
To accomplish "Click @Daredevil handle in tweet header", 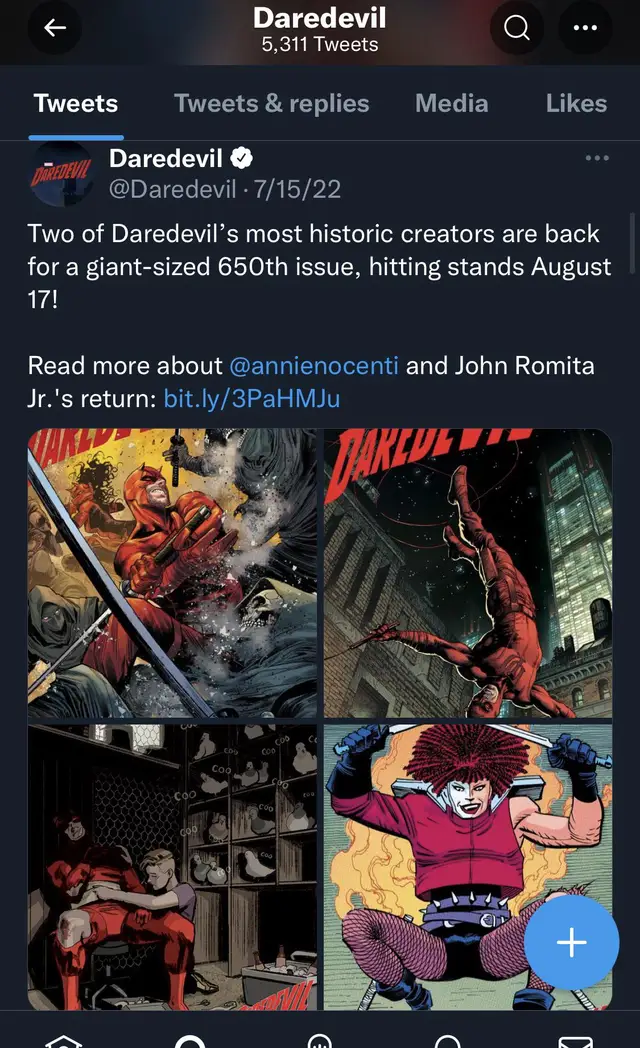I will tap(172, 189).
